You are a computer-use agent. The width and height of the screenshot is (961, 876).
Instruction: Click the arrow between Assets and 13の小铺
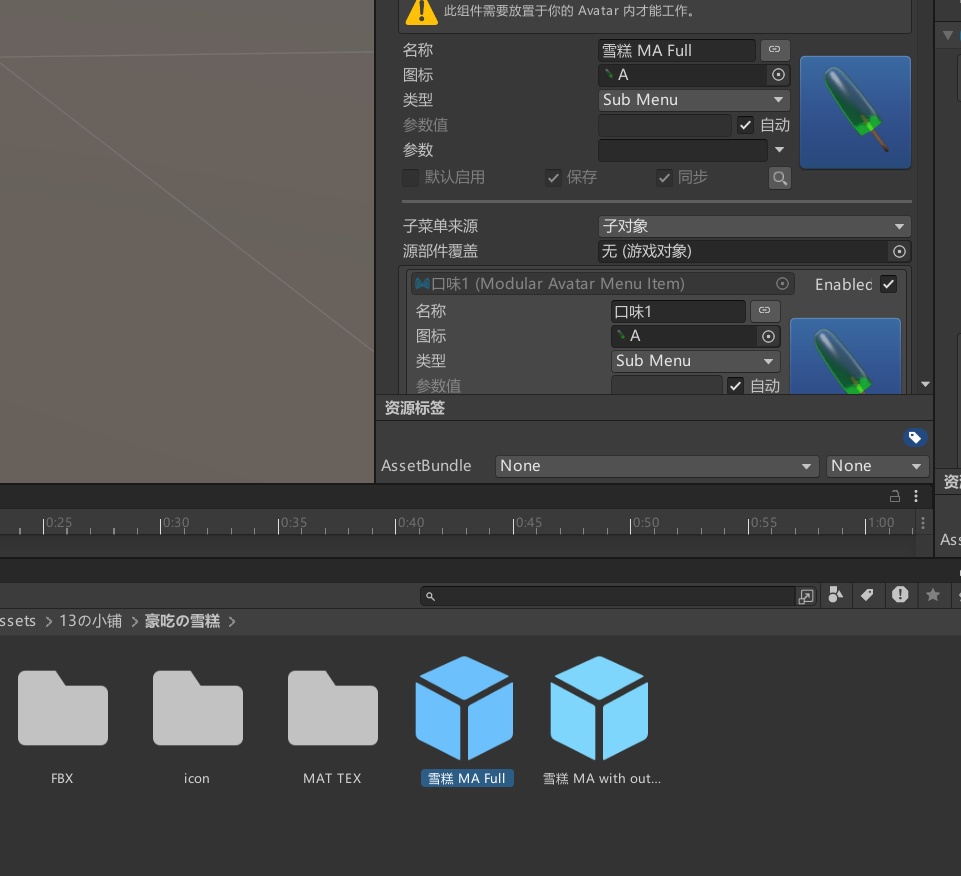(x=48, y=622)
